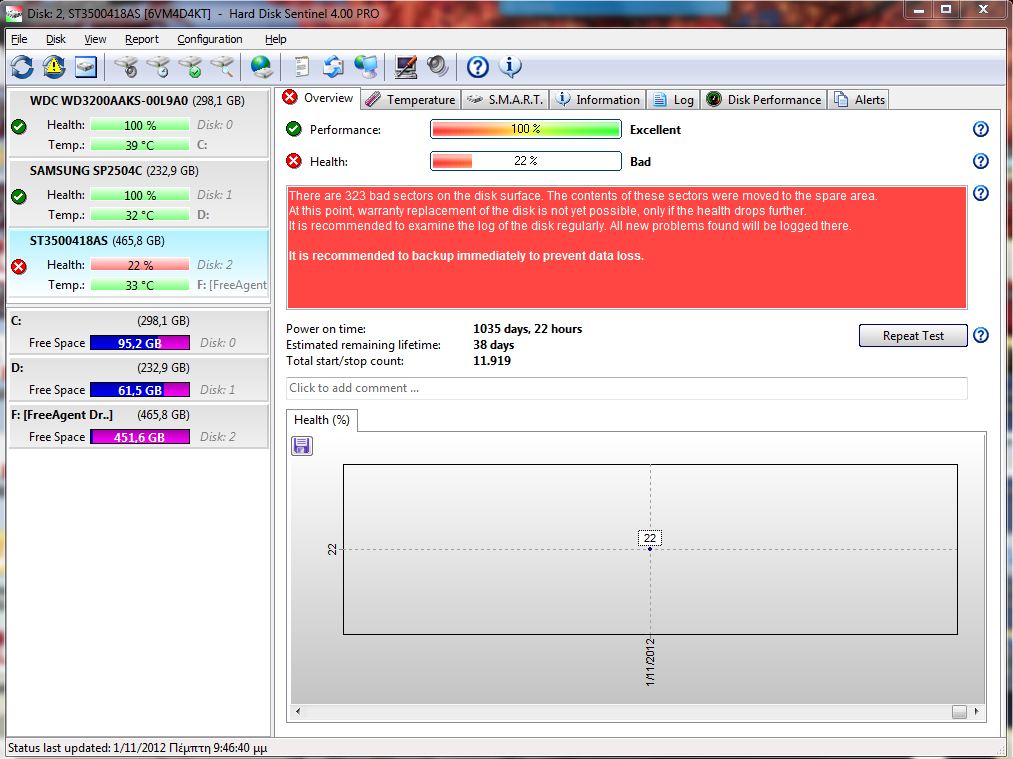Click the 95,2 GB free space bar

[x=140, y=343]
